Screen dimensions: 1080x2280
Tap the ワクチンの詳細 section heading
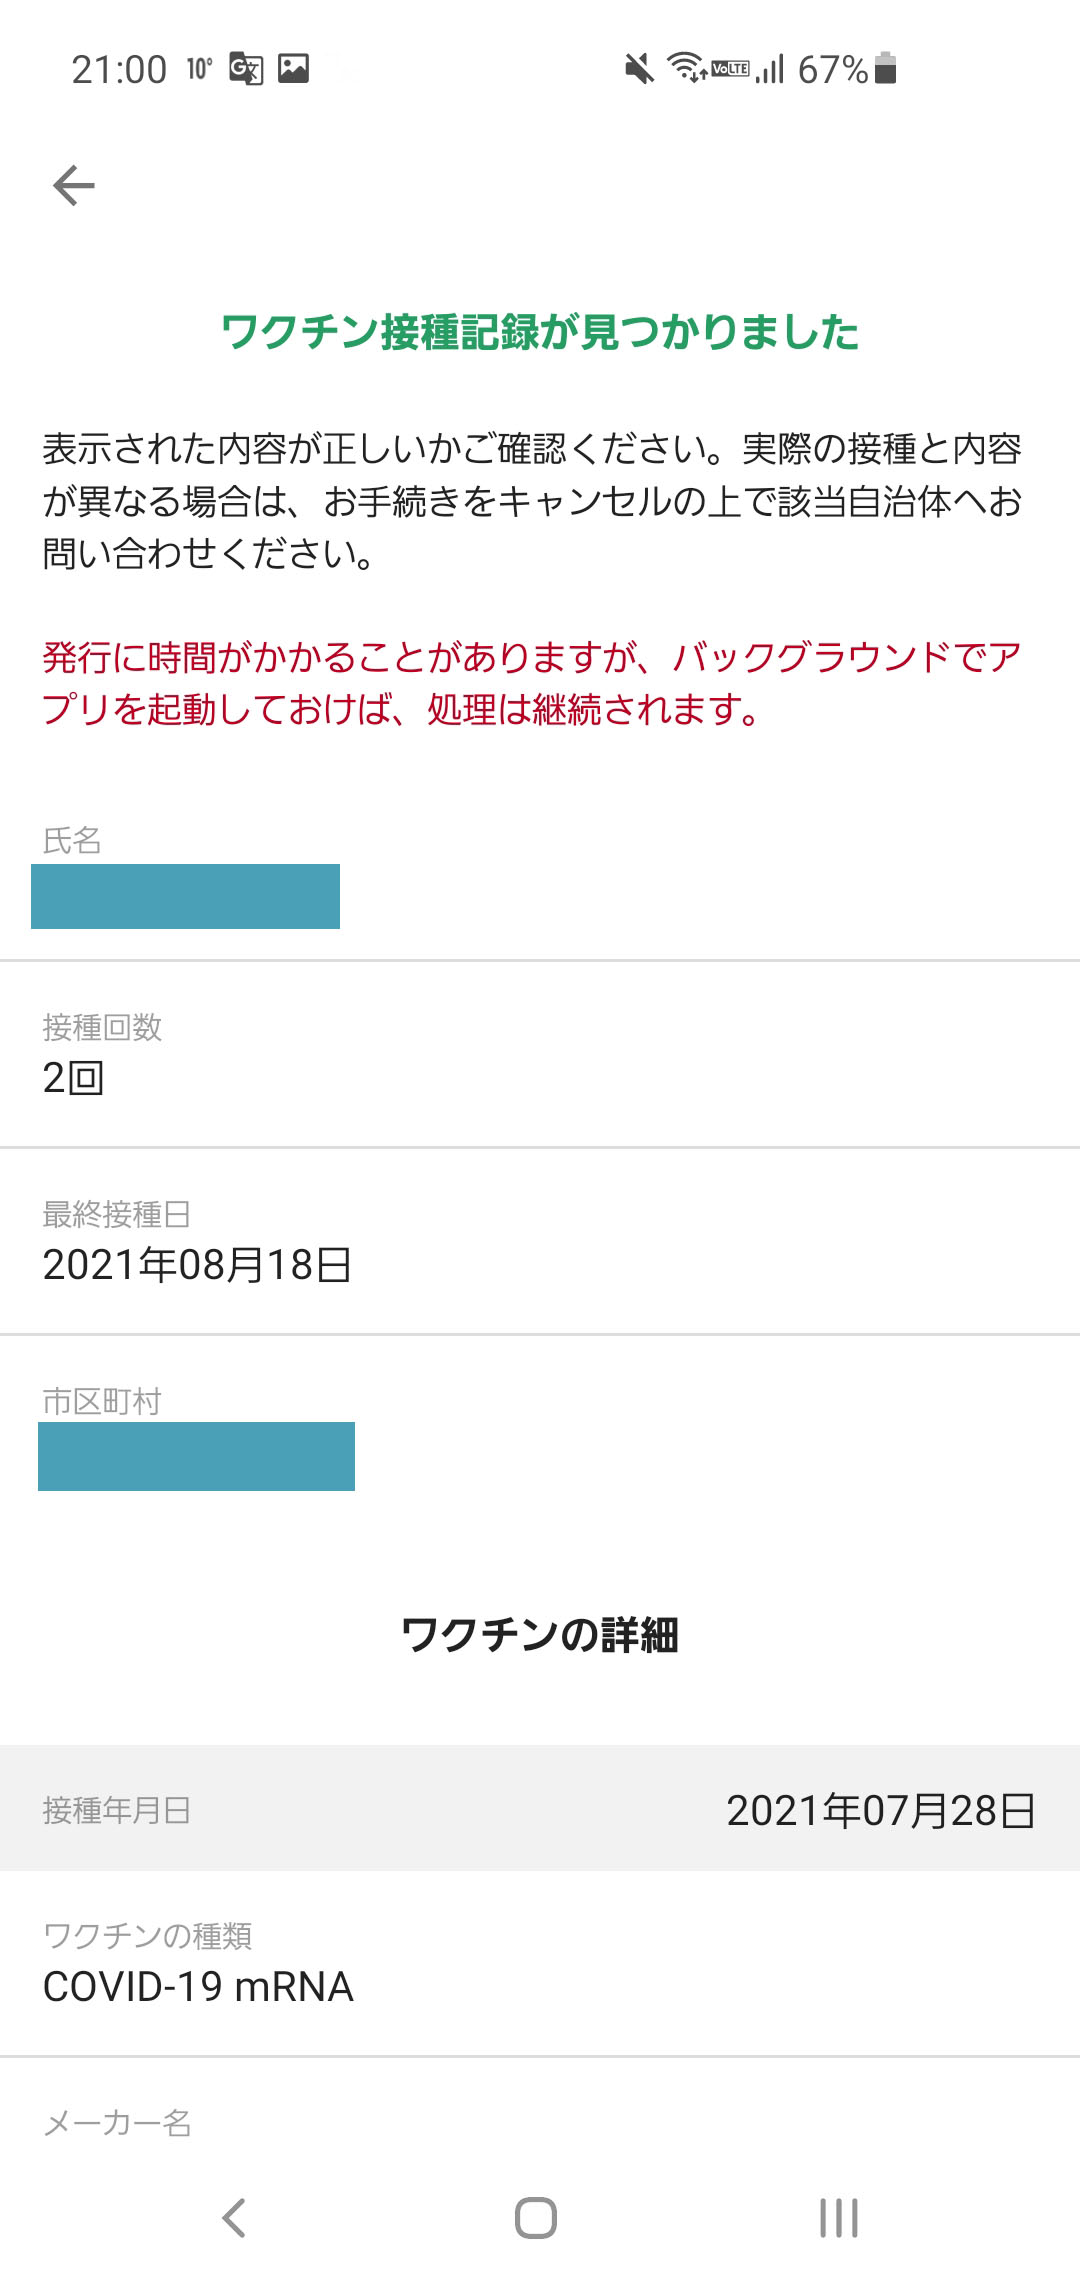(x=540, y=1635)
